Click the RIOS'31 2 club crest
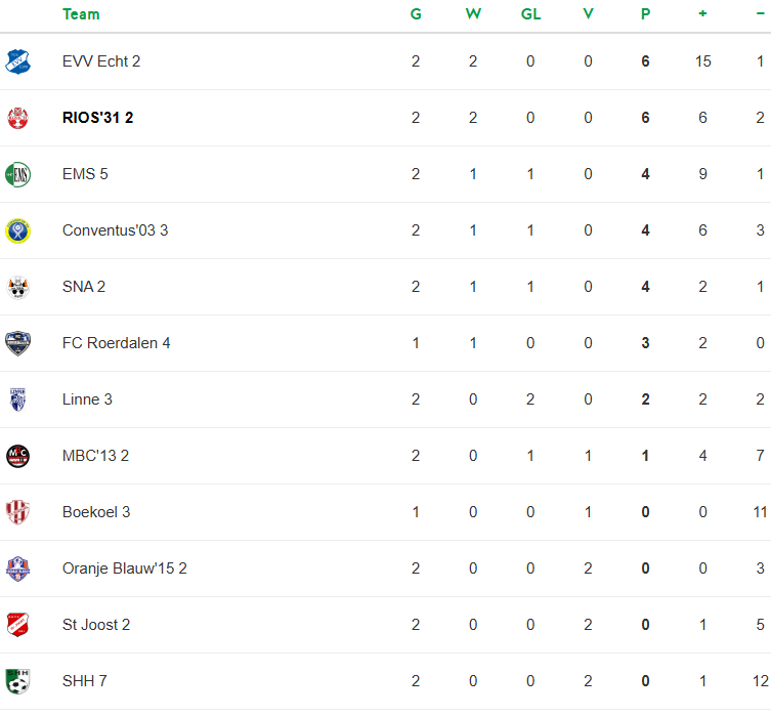This screenshot has width=771, height=716. click(18, 118)
